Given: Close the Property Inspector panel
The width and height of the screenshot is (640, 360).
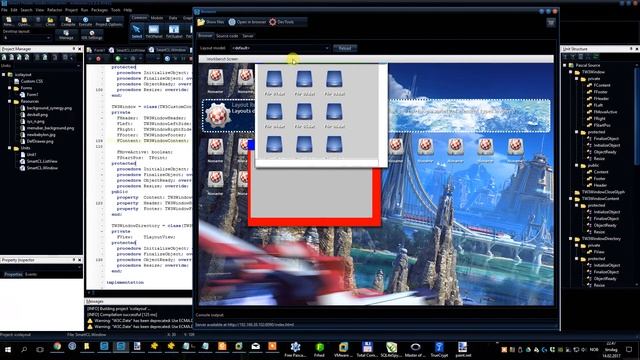Looking at the screenshot, I should point(80,260).
